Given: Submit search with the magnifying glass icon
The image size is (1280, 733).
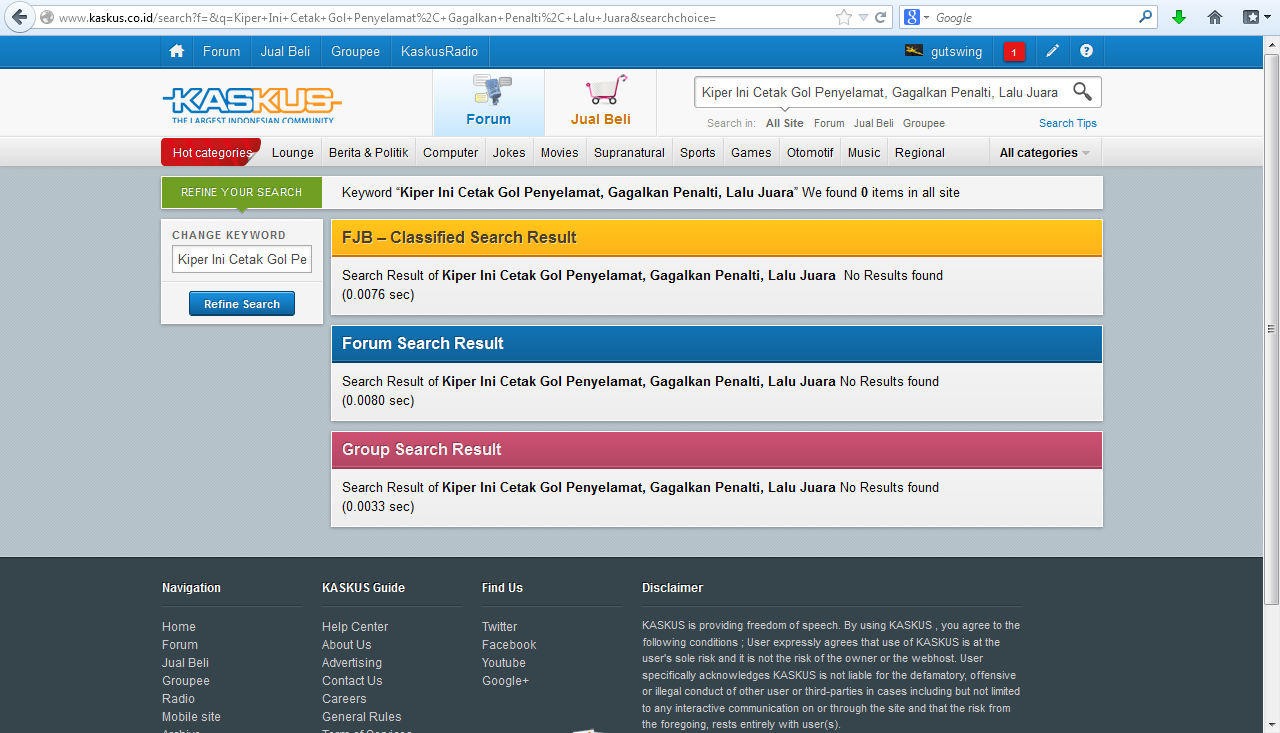Looking at the screenshot, I should tap(1082, 92).
